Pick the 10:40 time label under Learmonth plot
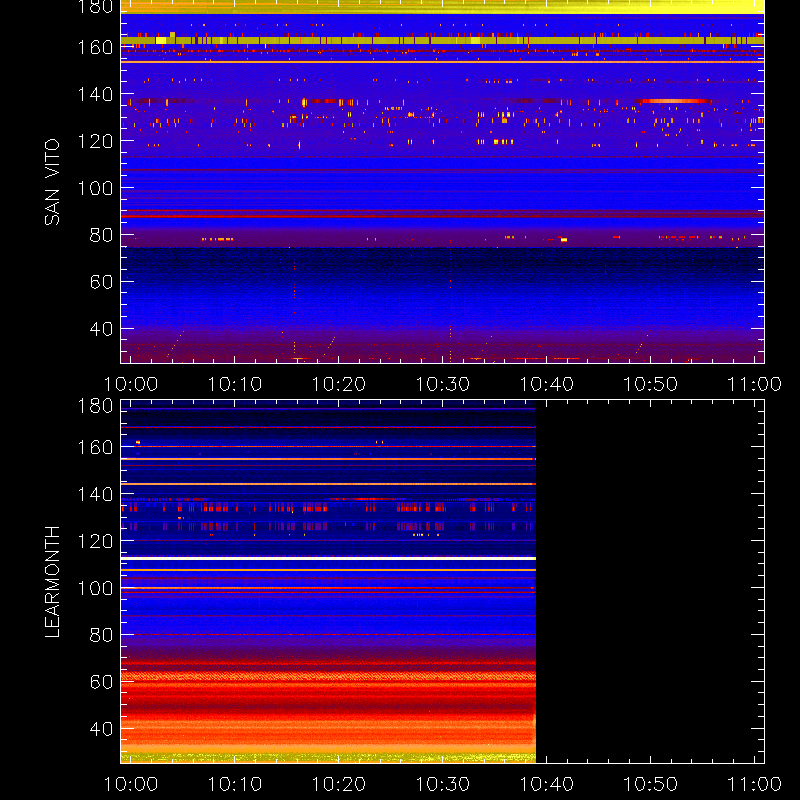This screenshot has height=800, width=800. pyautogui.click(x=546, y=784)
